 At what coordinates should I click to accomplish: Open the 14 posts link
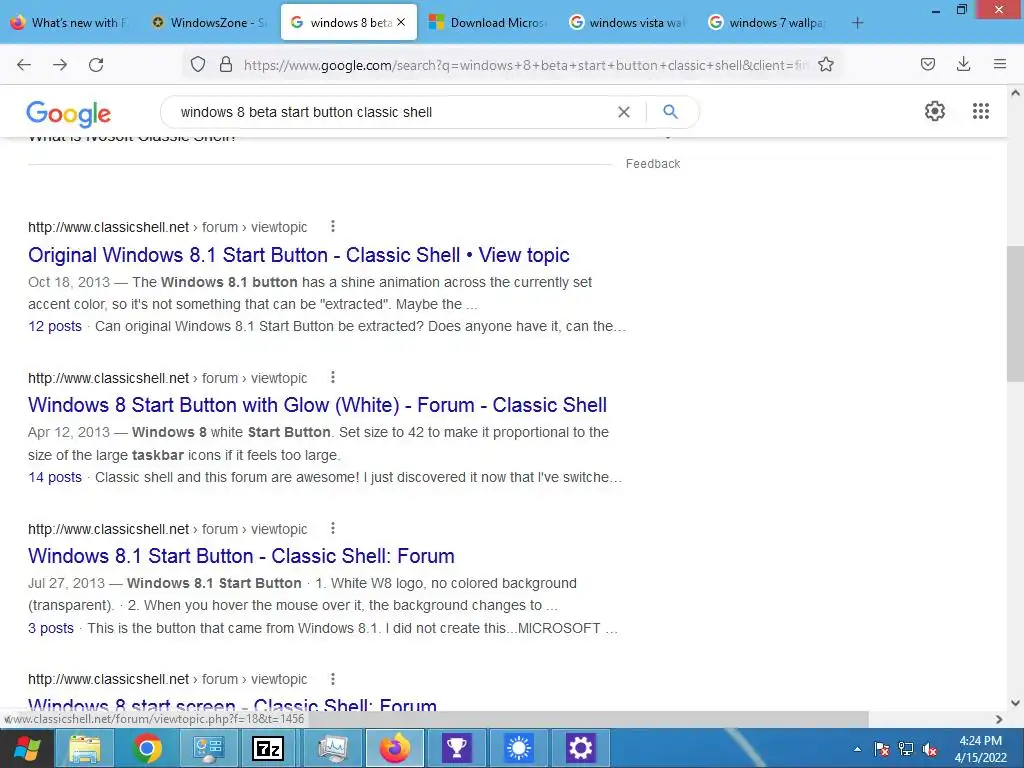(55, 477)
